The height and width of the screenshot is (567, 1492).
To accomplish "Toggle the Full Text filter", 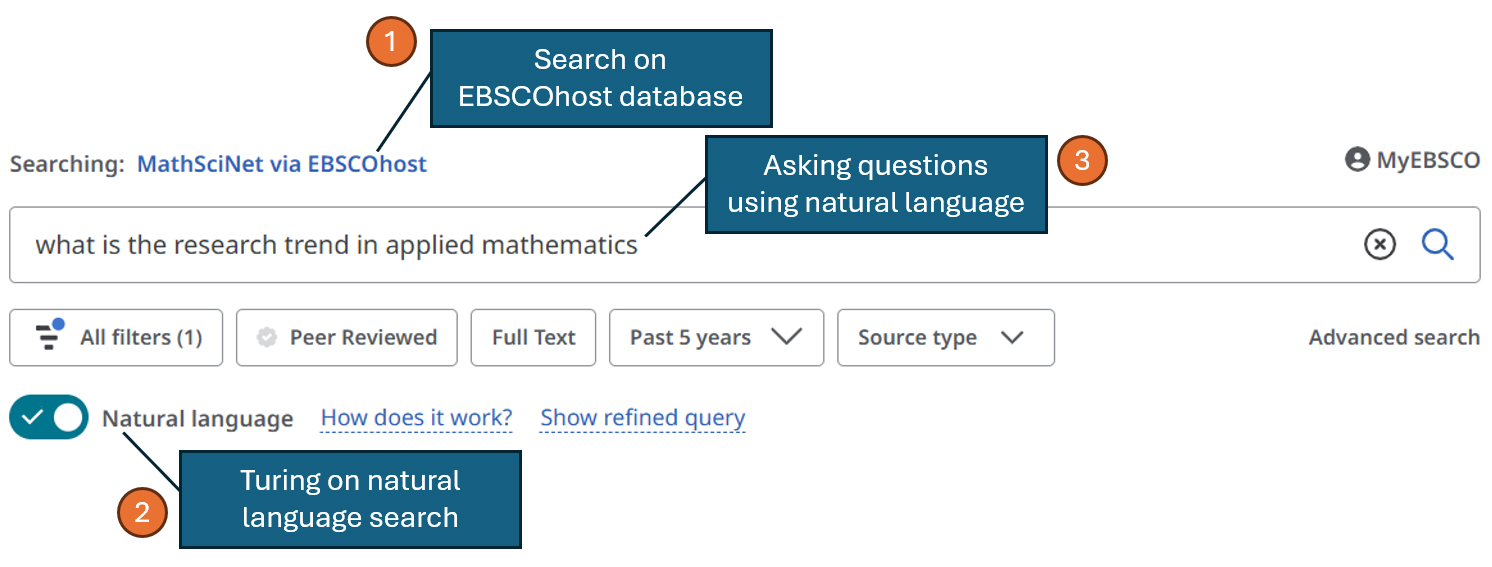I will (x=533, y=338).
